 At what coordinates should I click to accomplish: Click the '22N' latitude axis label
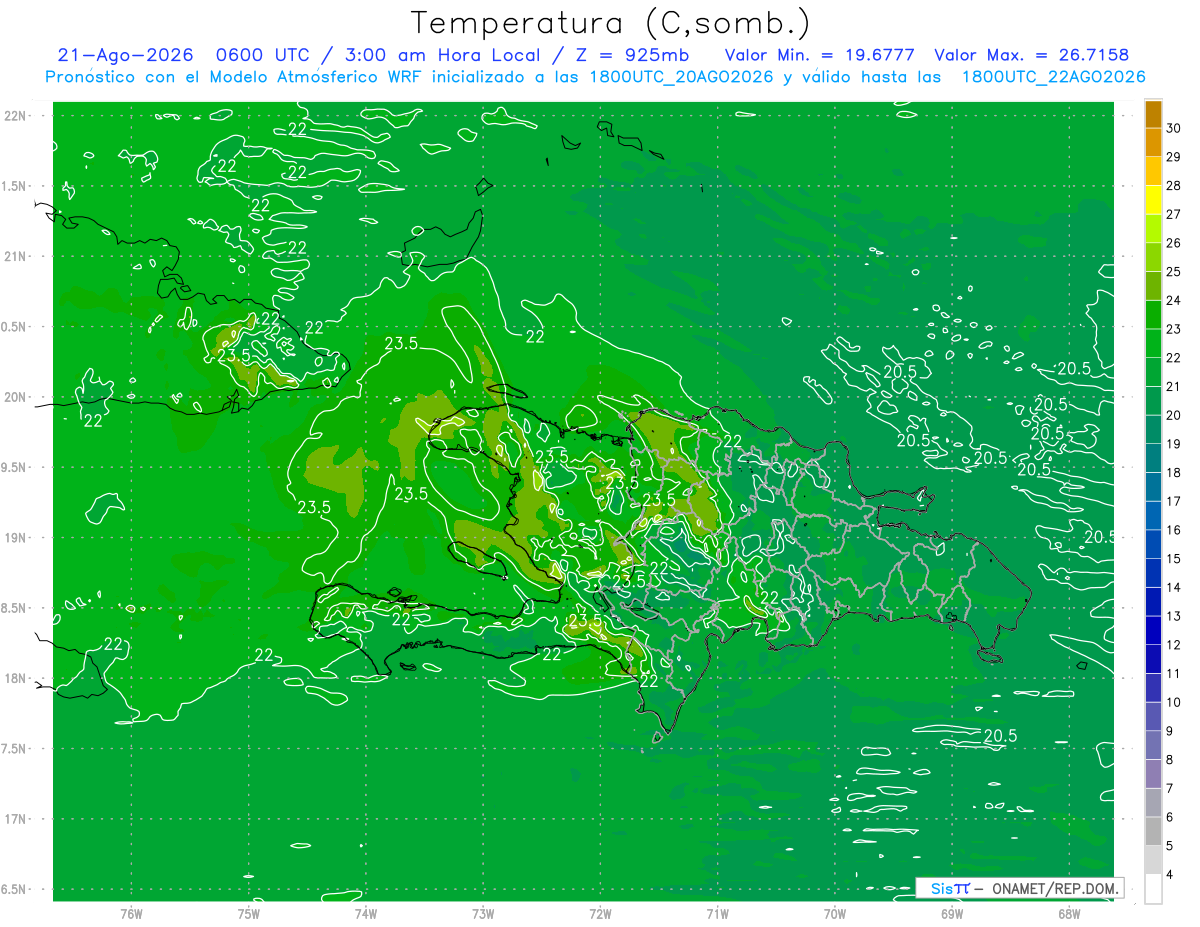[17, 116]
